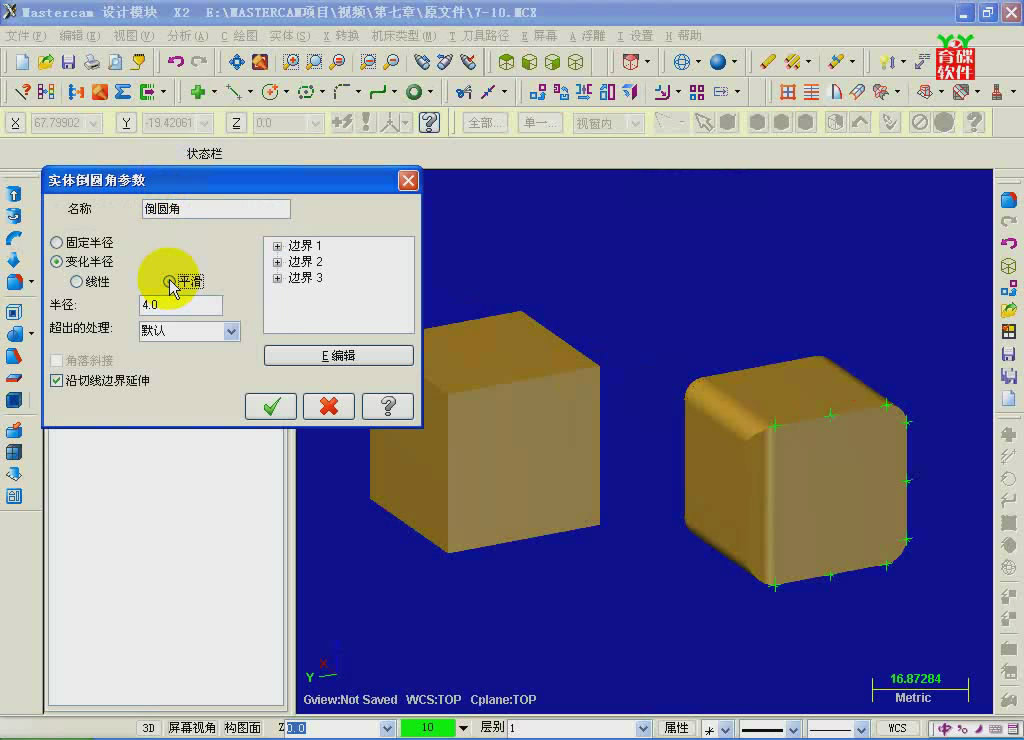Open the Z depth dropdown in status bar
Viewport: 1024px width, 740px height.
point(387,728)
